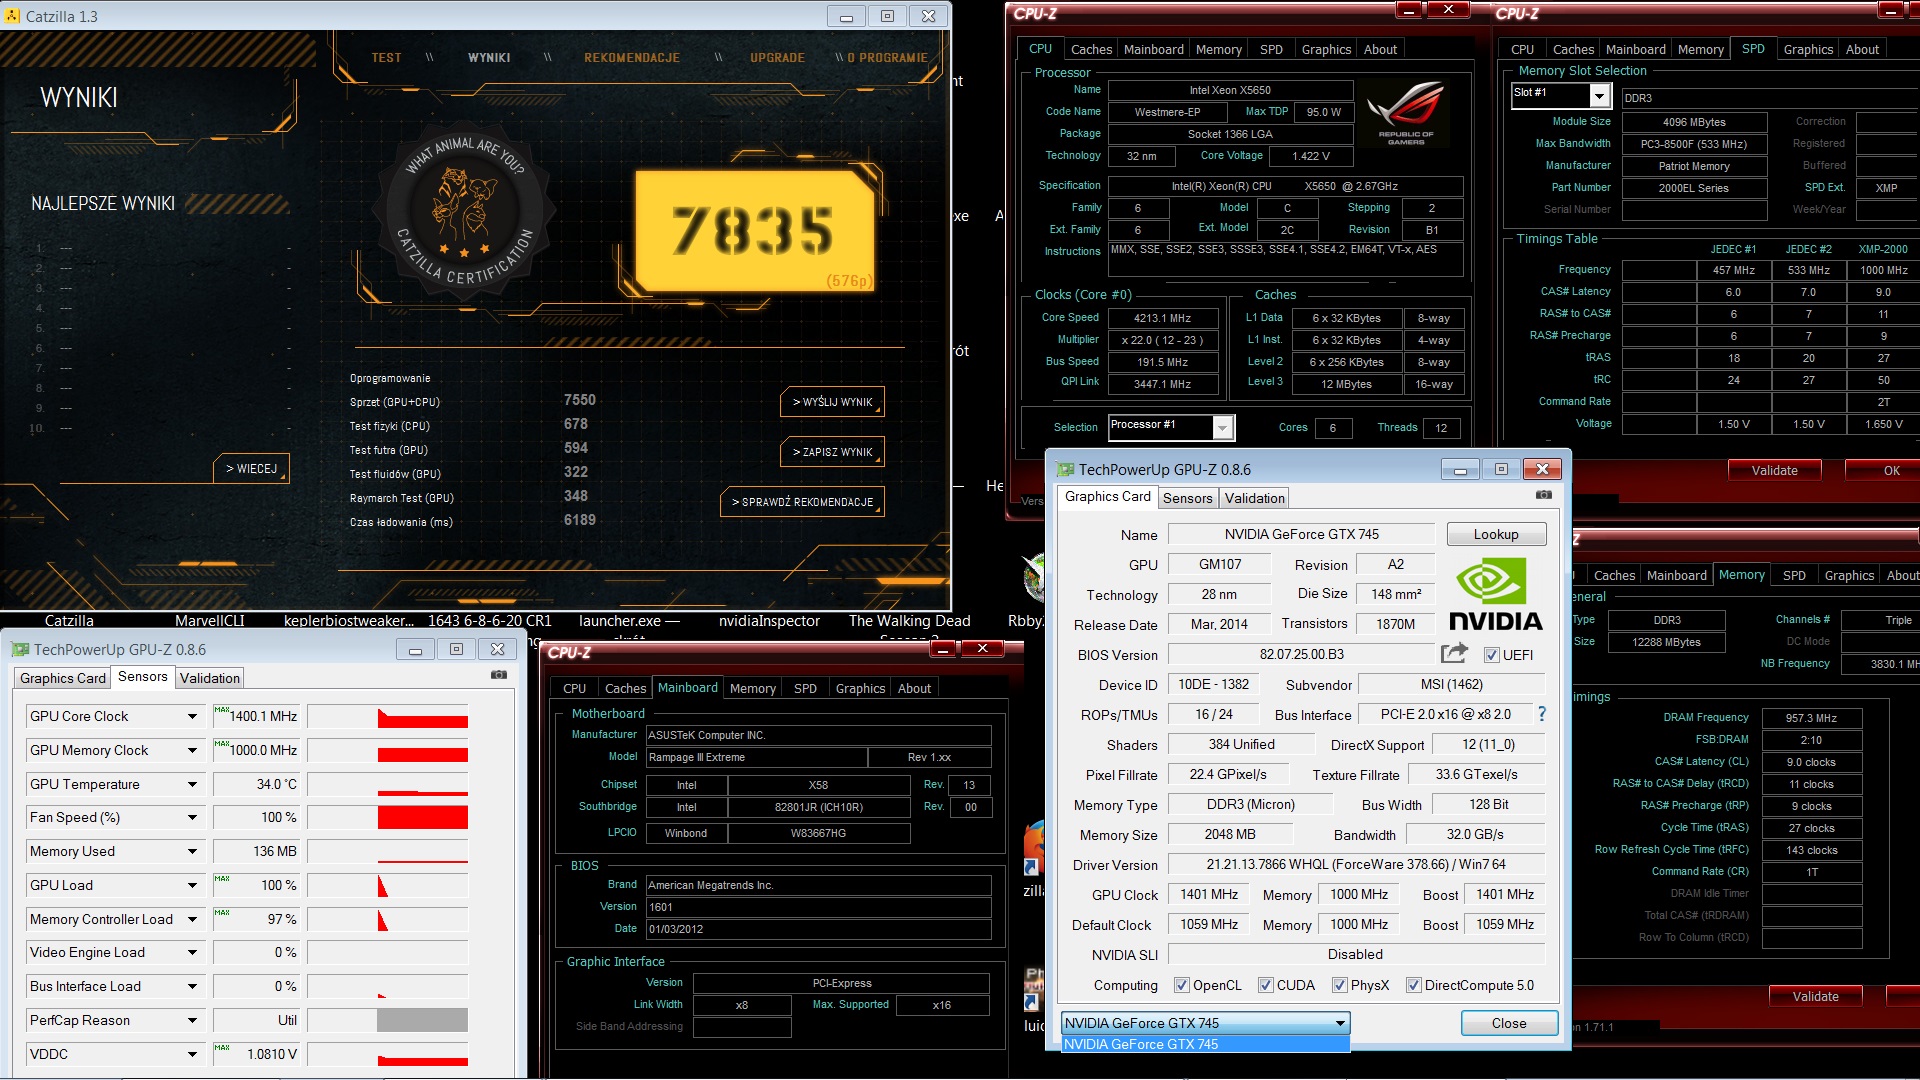
Task: Click the camera icon in GPU-Z Sensors window
Action: 499,675
